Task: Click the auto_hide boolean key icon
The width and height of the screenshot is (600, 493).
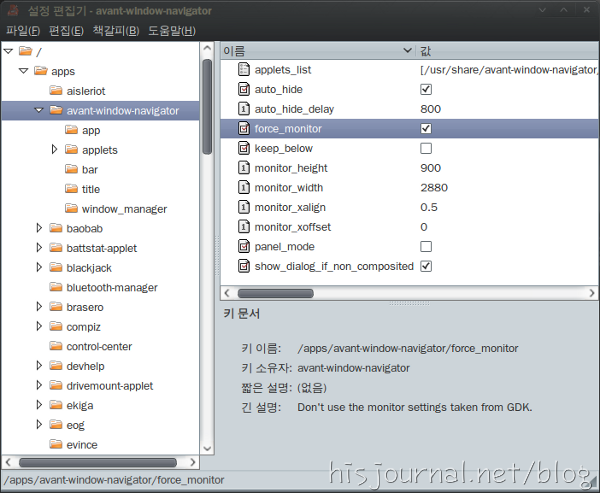Action: [x=244, y=89]
